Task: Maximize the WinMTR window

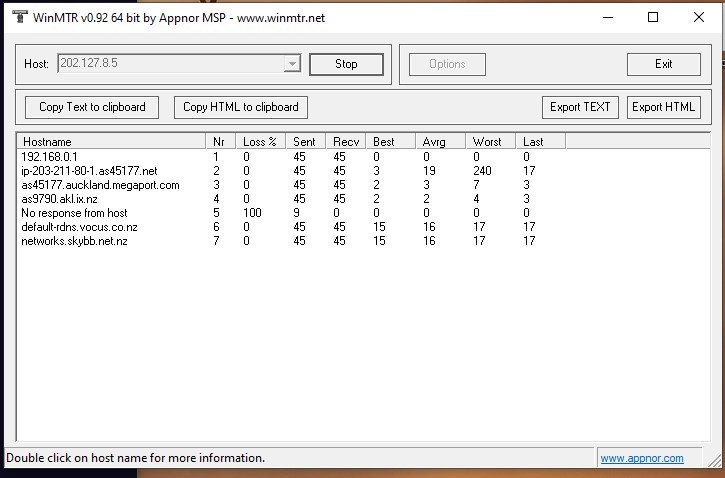Action: (653, 18)
